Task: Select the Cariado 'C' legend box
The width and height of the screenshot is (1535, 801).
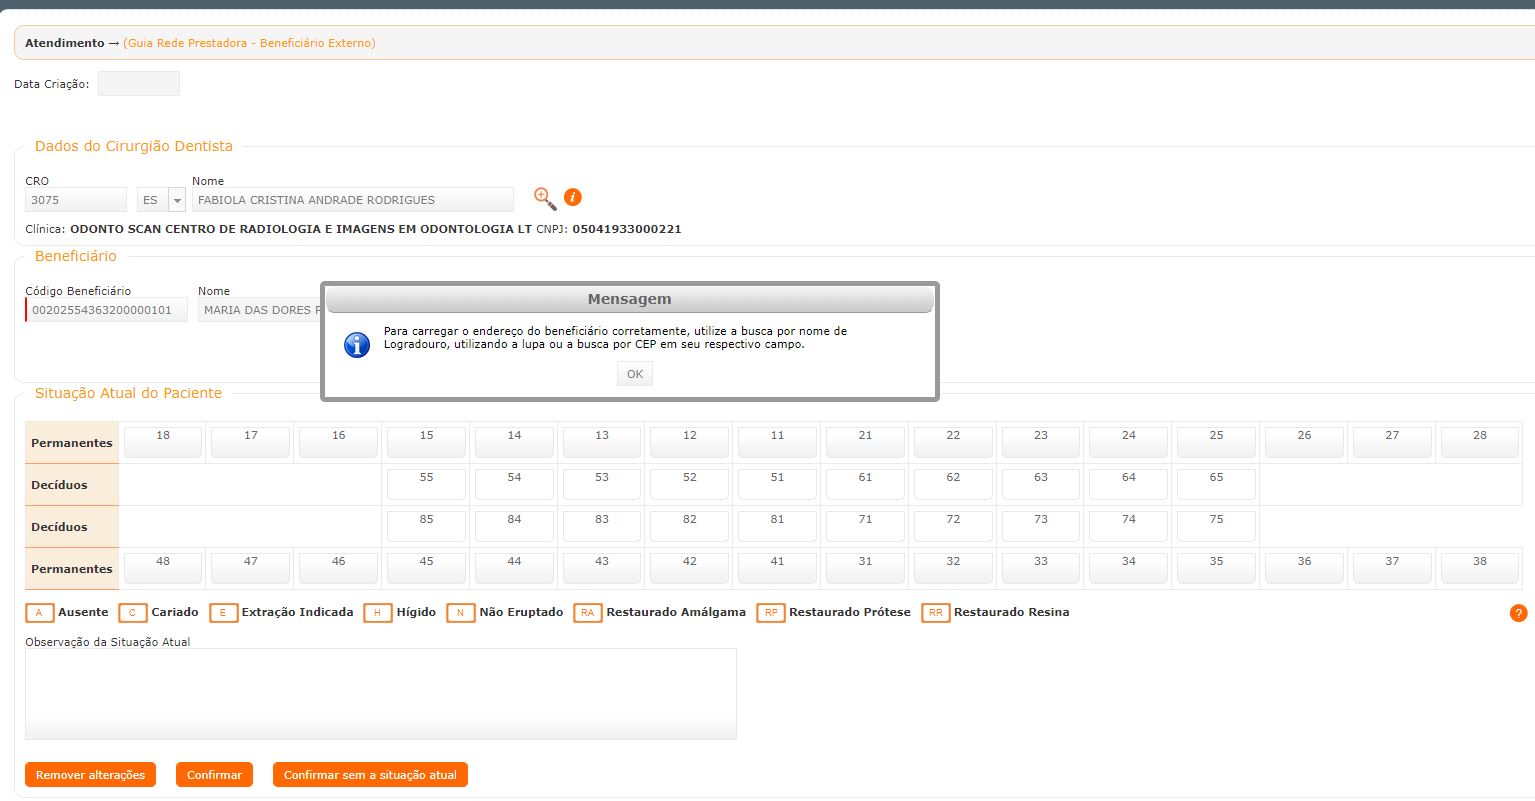Action: (x=132, y=613)
